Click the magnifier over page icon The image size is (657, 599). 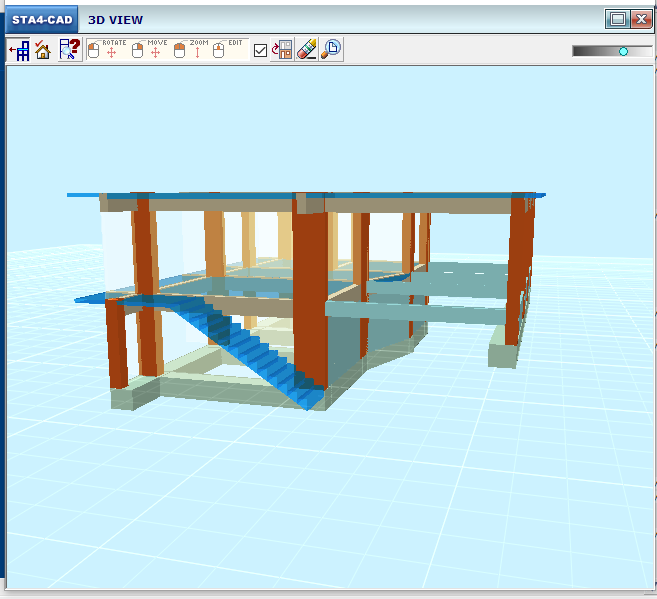pos(331,50)
